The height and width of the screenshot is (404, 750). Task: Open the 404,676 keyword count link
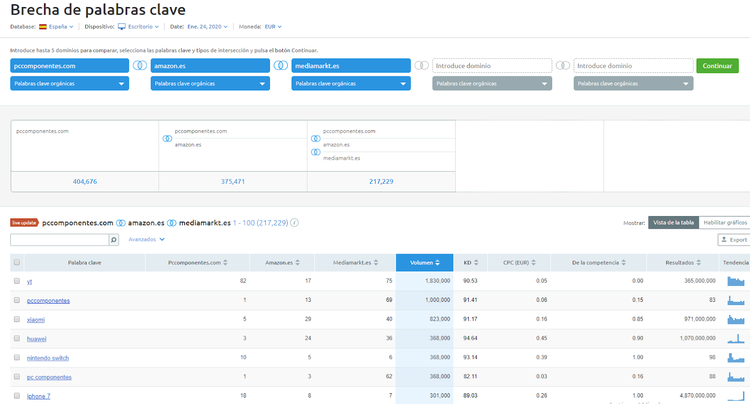[x=85, y=181]
